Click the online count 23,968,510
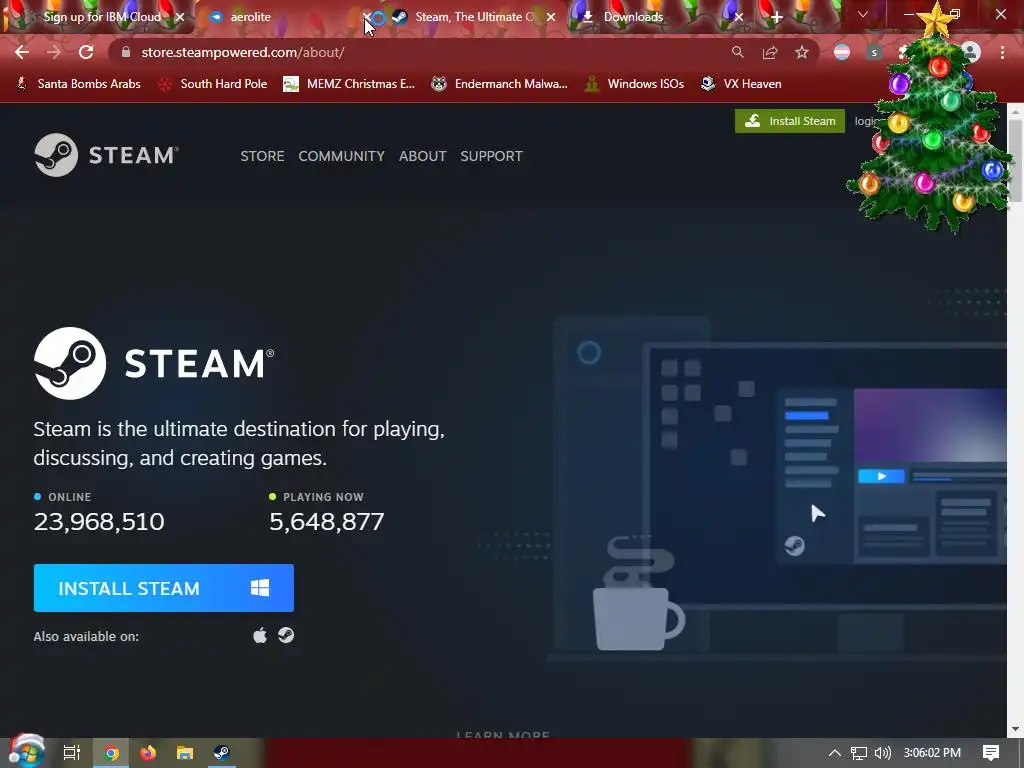The width and height of the screenshot is (1024, 768). pos(99,521)
